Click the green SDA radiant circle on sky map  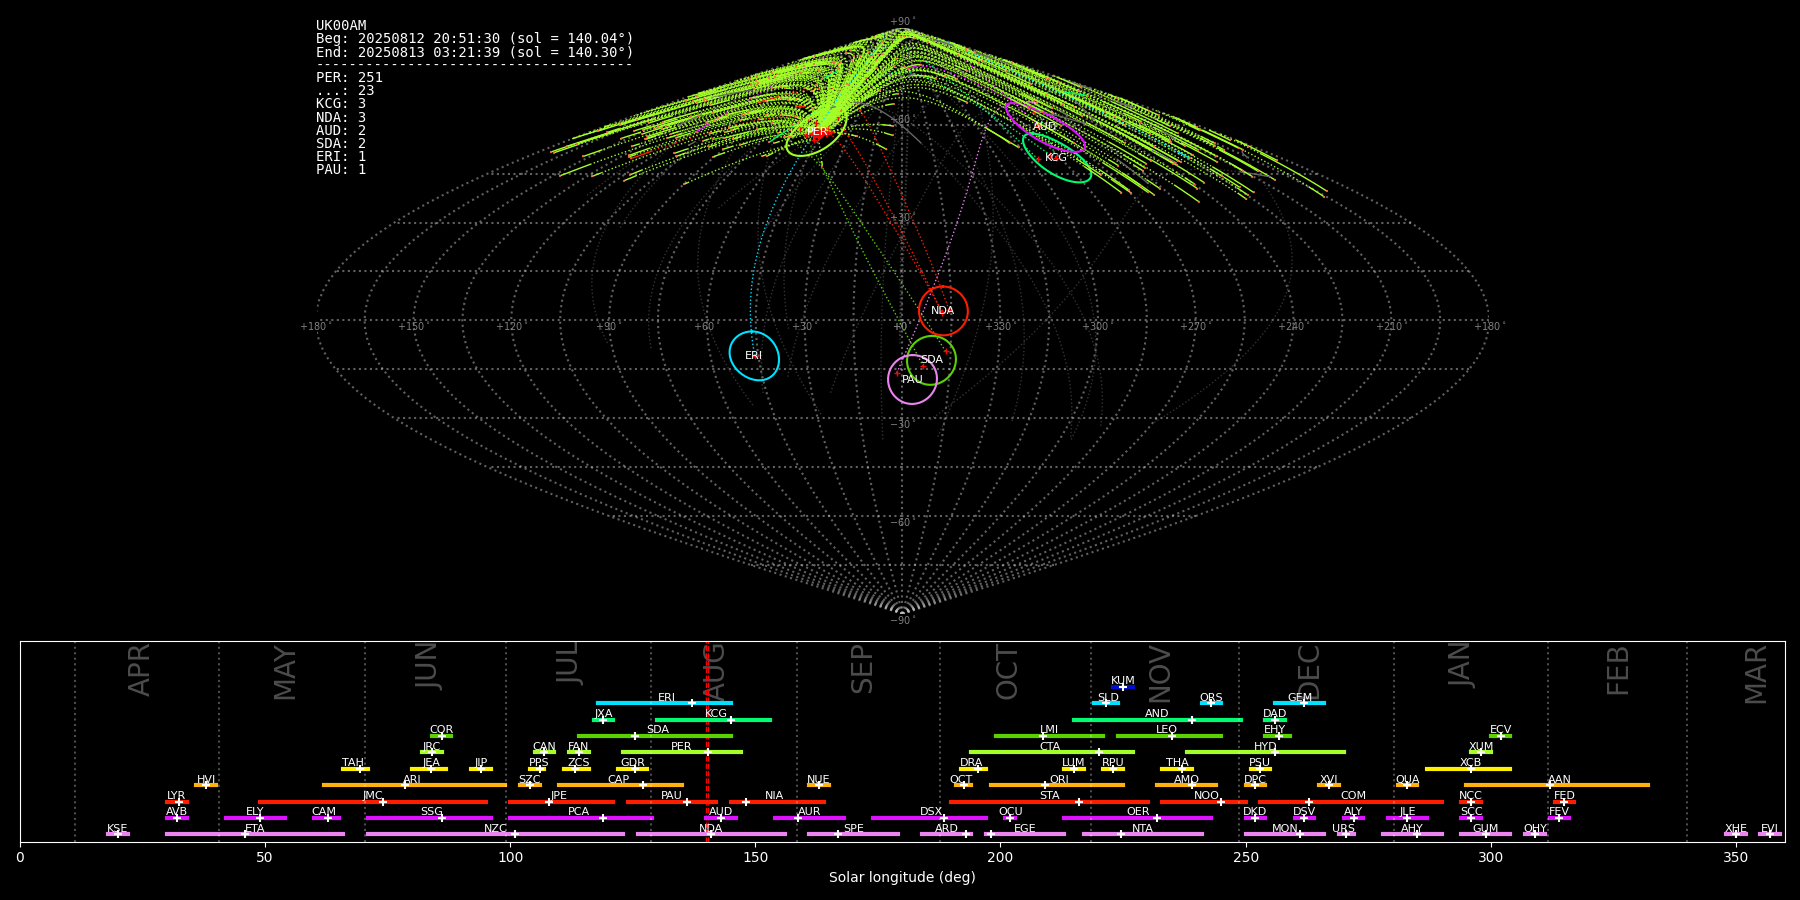coord(931,360)
